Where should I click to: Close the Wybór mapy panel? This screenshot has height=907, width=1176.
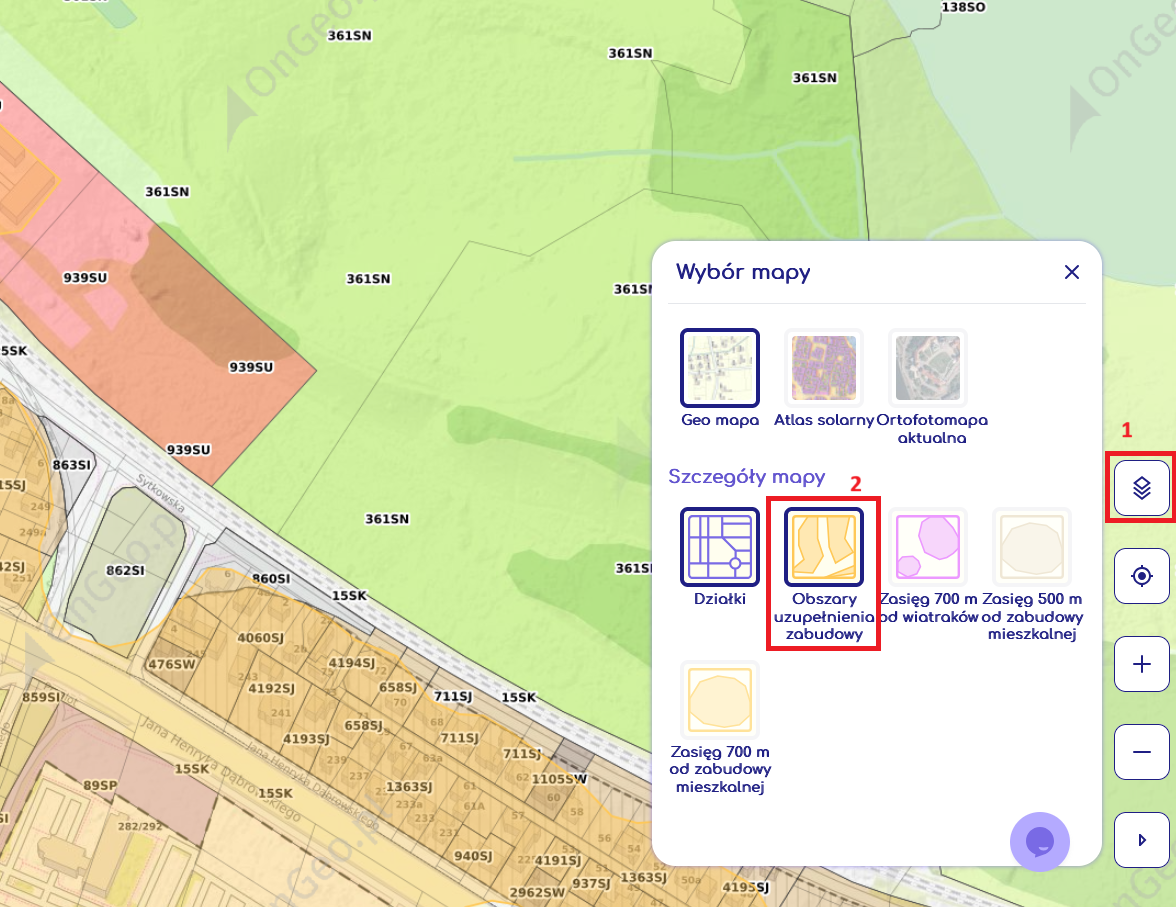[1072, 272]
